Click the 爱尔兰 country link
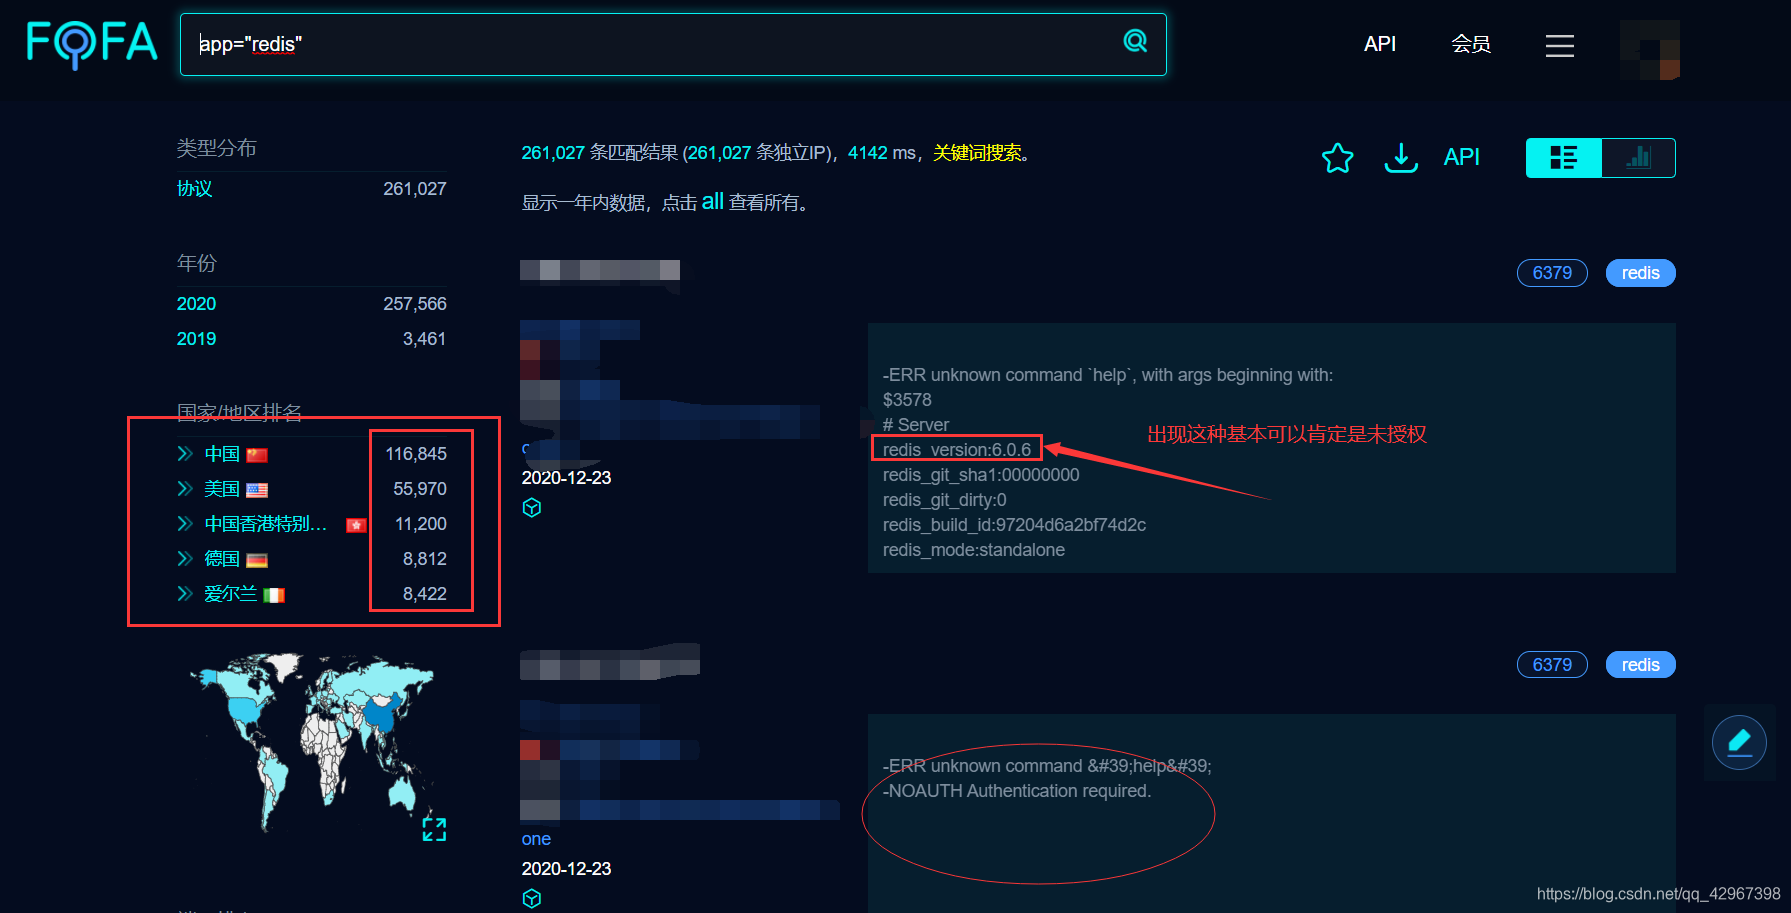Image resolution: width=1791 pixels, height=913 pixels. point(231,594)
